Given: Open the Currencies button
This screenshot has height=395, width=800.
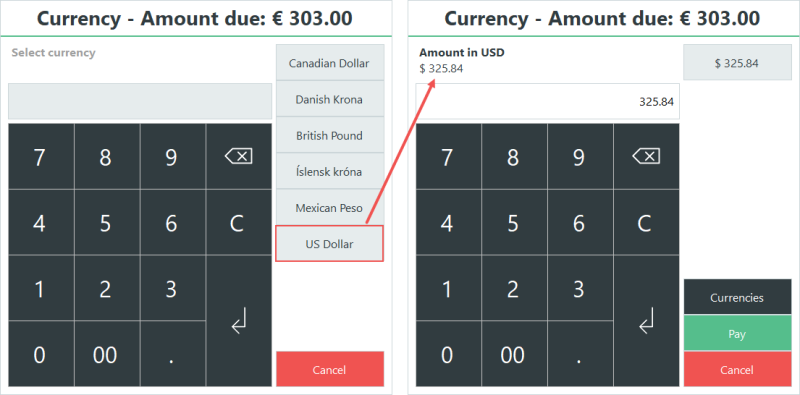Looking at the screenshot, I should pos(737,297).
